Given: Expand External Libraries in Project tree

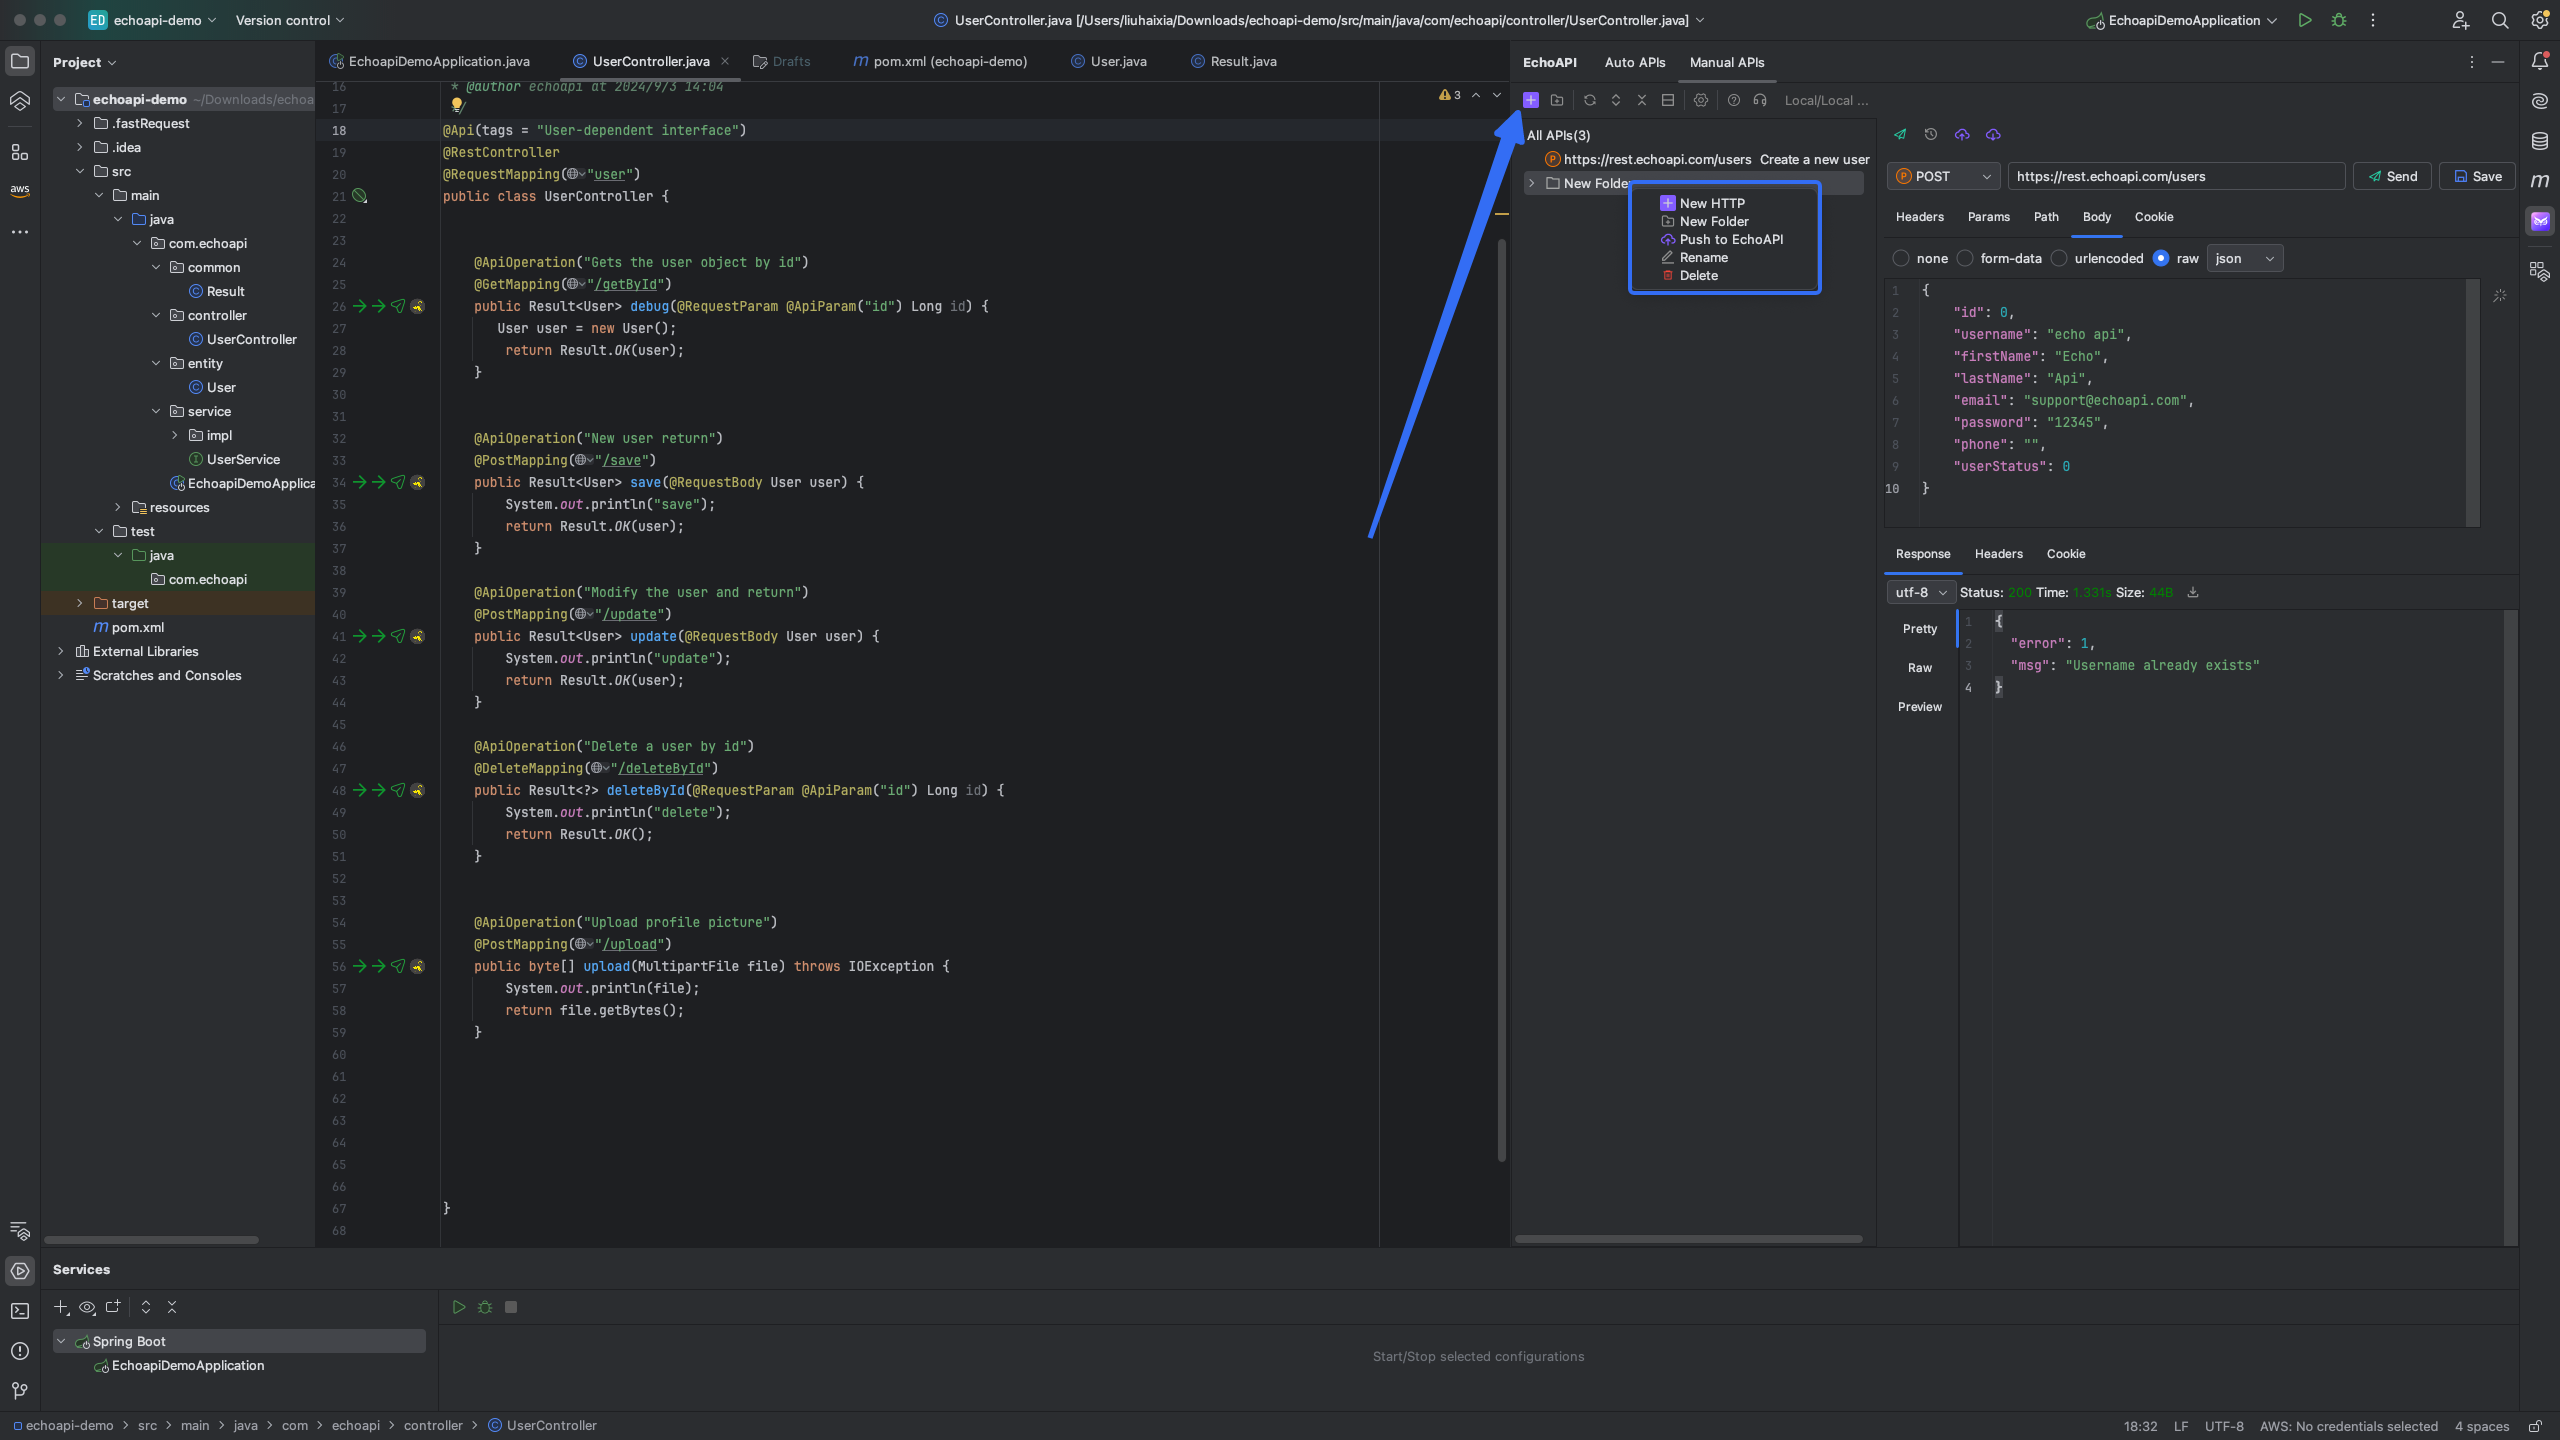Looking at the screenshot, I should pyautogui.click(x=61, y=651).
